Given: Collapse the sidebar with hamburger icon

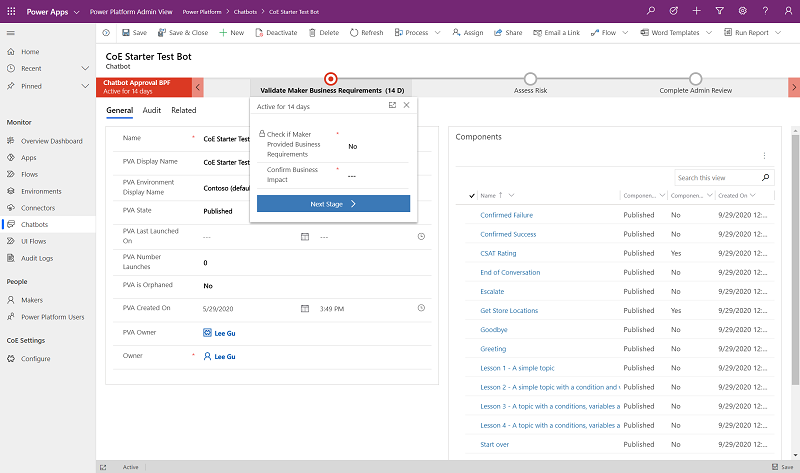Looking at the screenshot, I should click(11, 33).
